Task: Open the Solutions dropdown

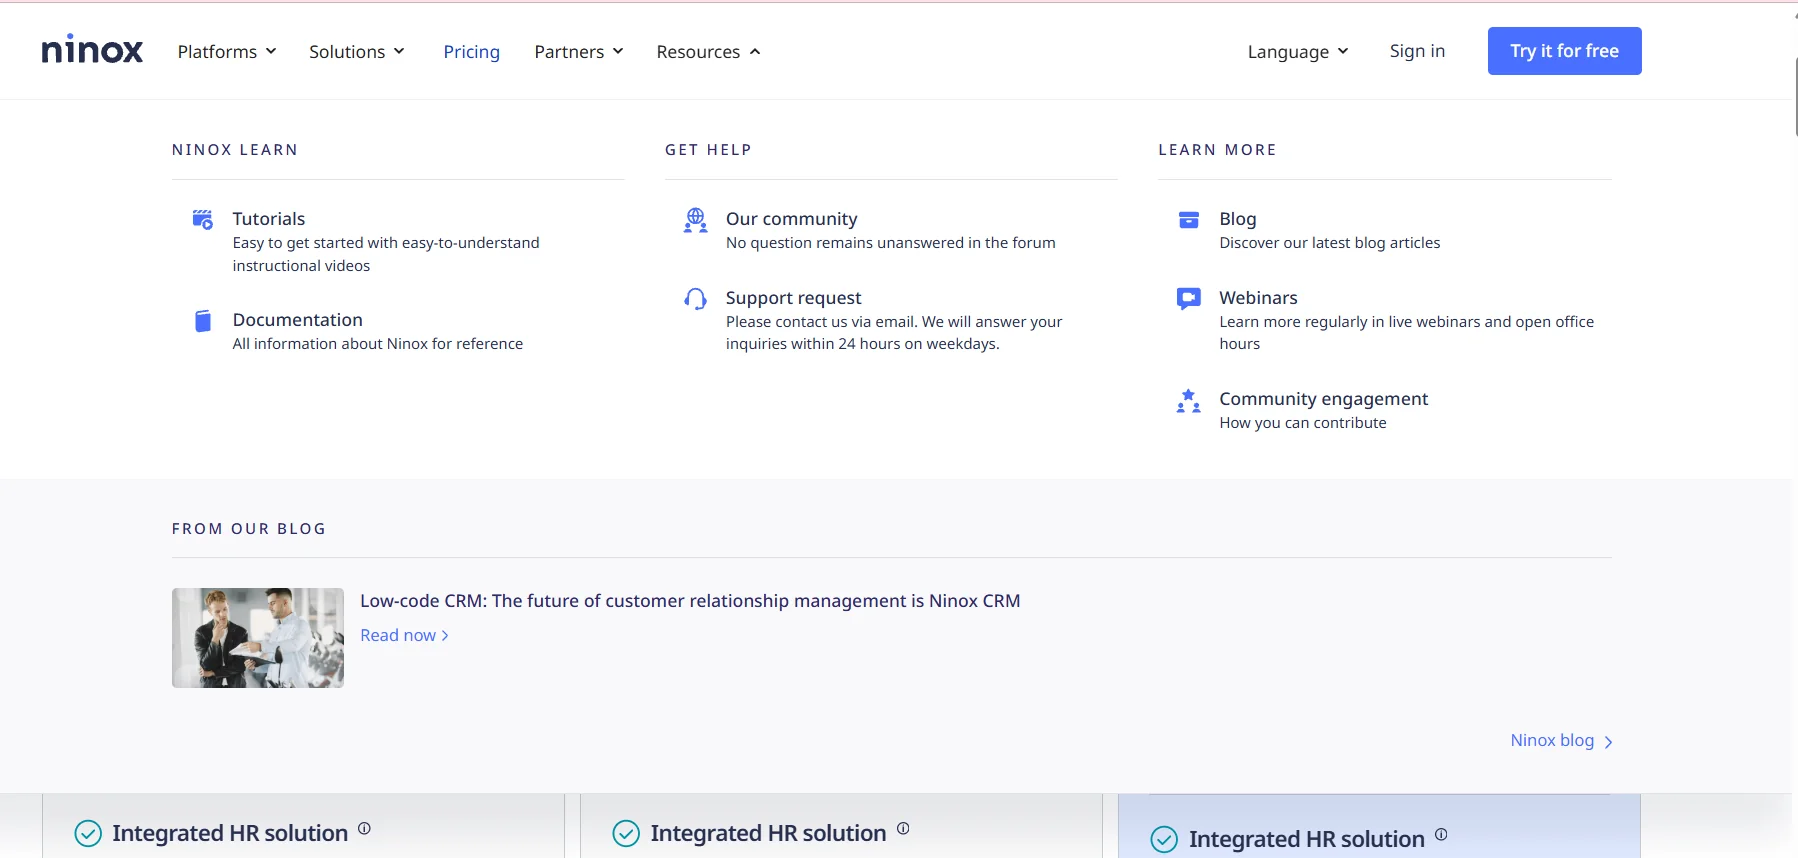Action: (x=356, y=52)
